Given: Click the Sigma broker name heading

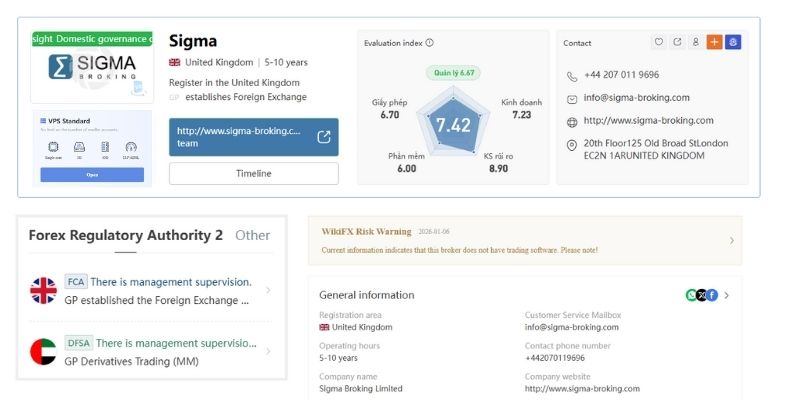Looking at the screenshot, I should tap(193, 41).
